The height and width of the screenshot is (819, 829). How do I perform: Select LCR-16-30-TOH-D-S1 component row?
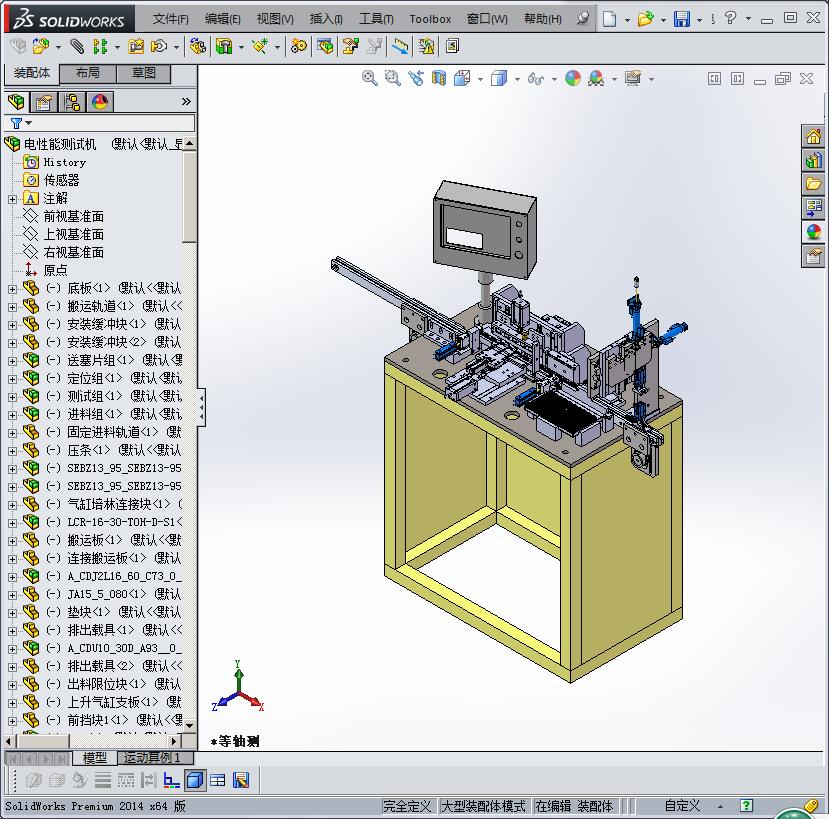103,522
